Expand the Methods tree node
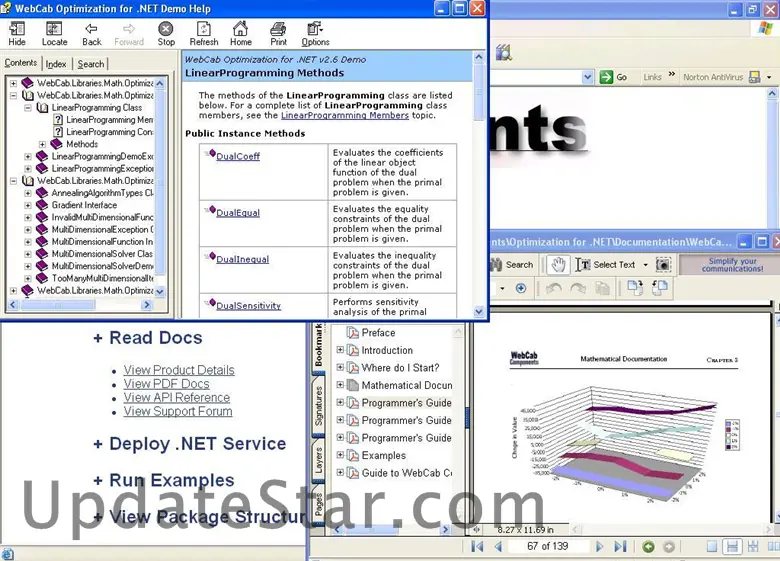This screenshot has height=561, width=780. 42,144
